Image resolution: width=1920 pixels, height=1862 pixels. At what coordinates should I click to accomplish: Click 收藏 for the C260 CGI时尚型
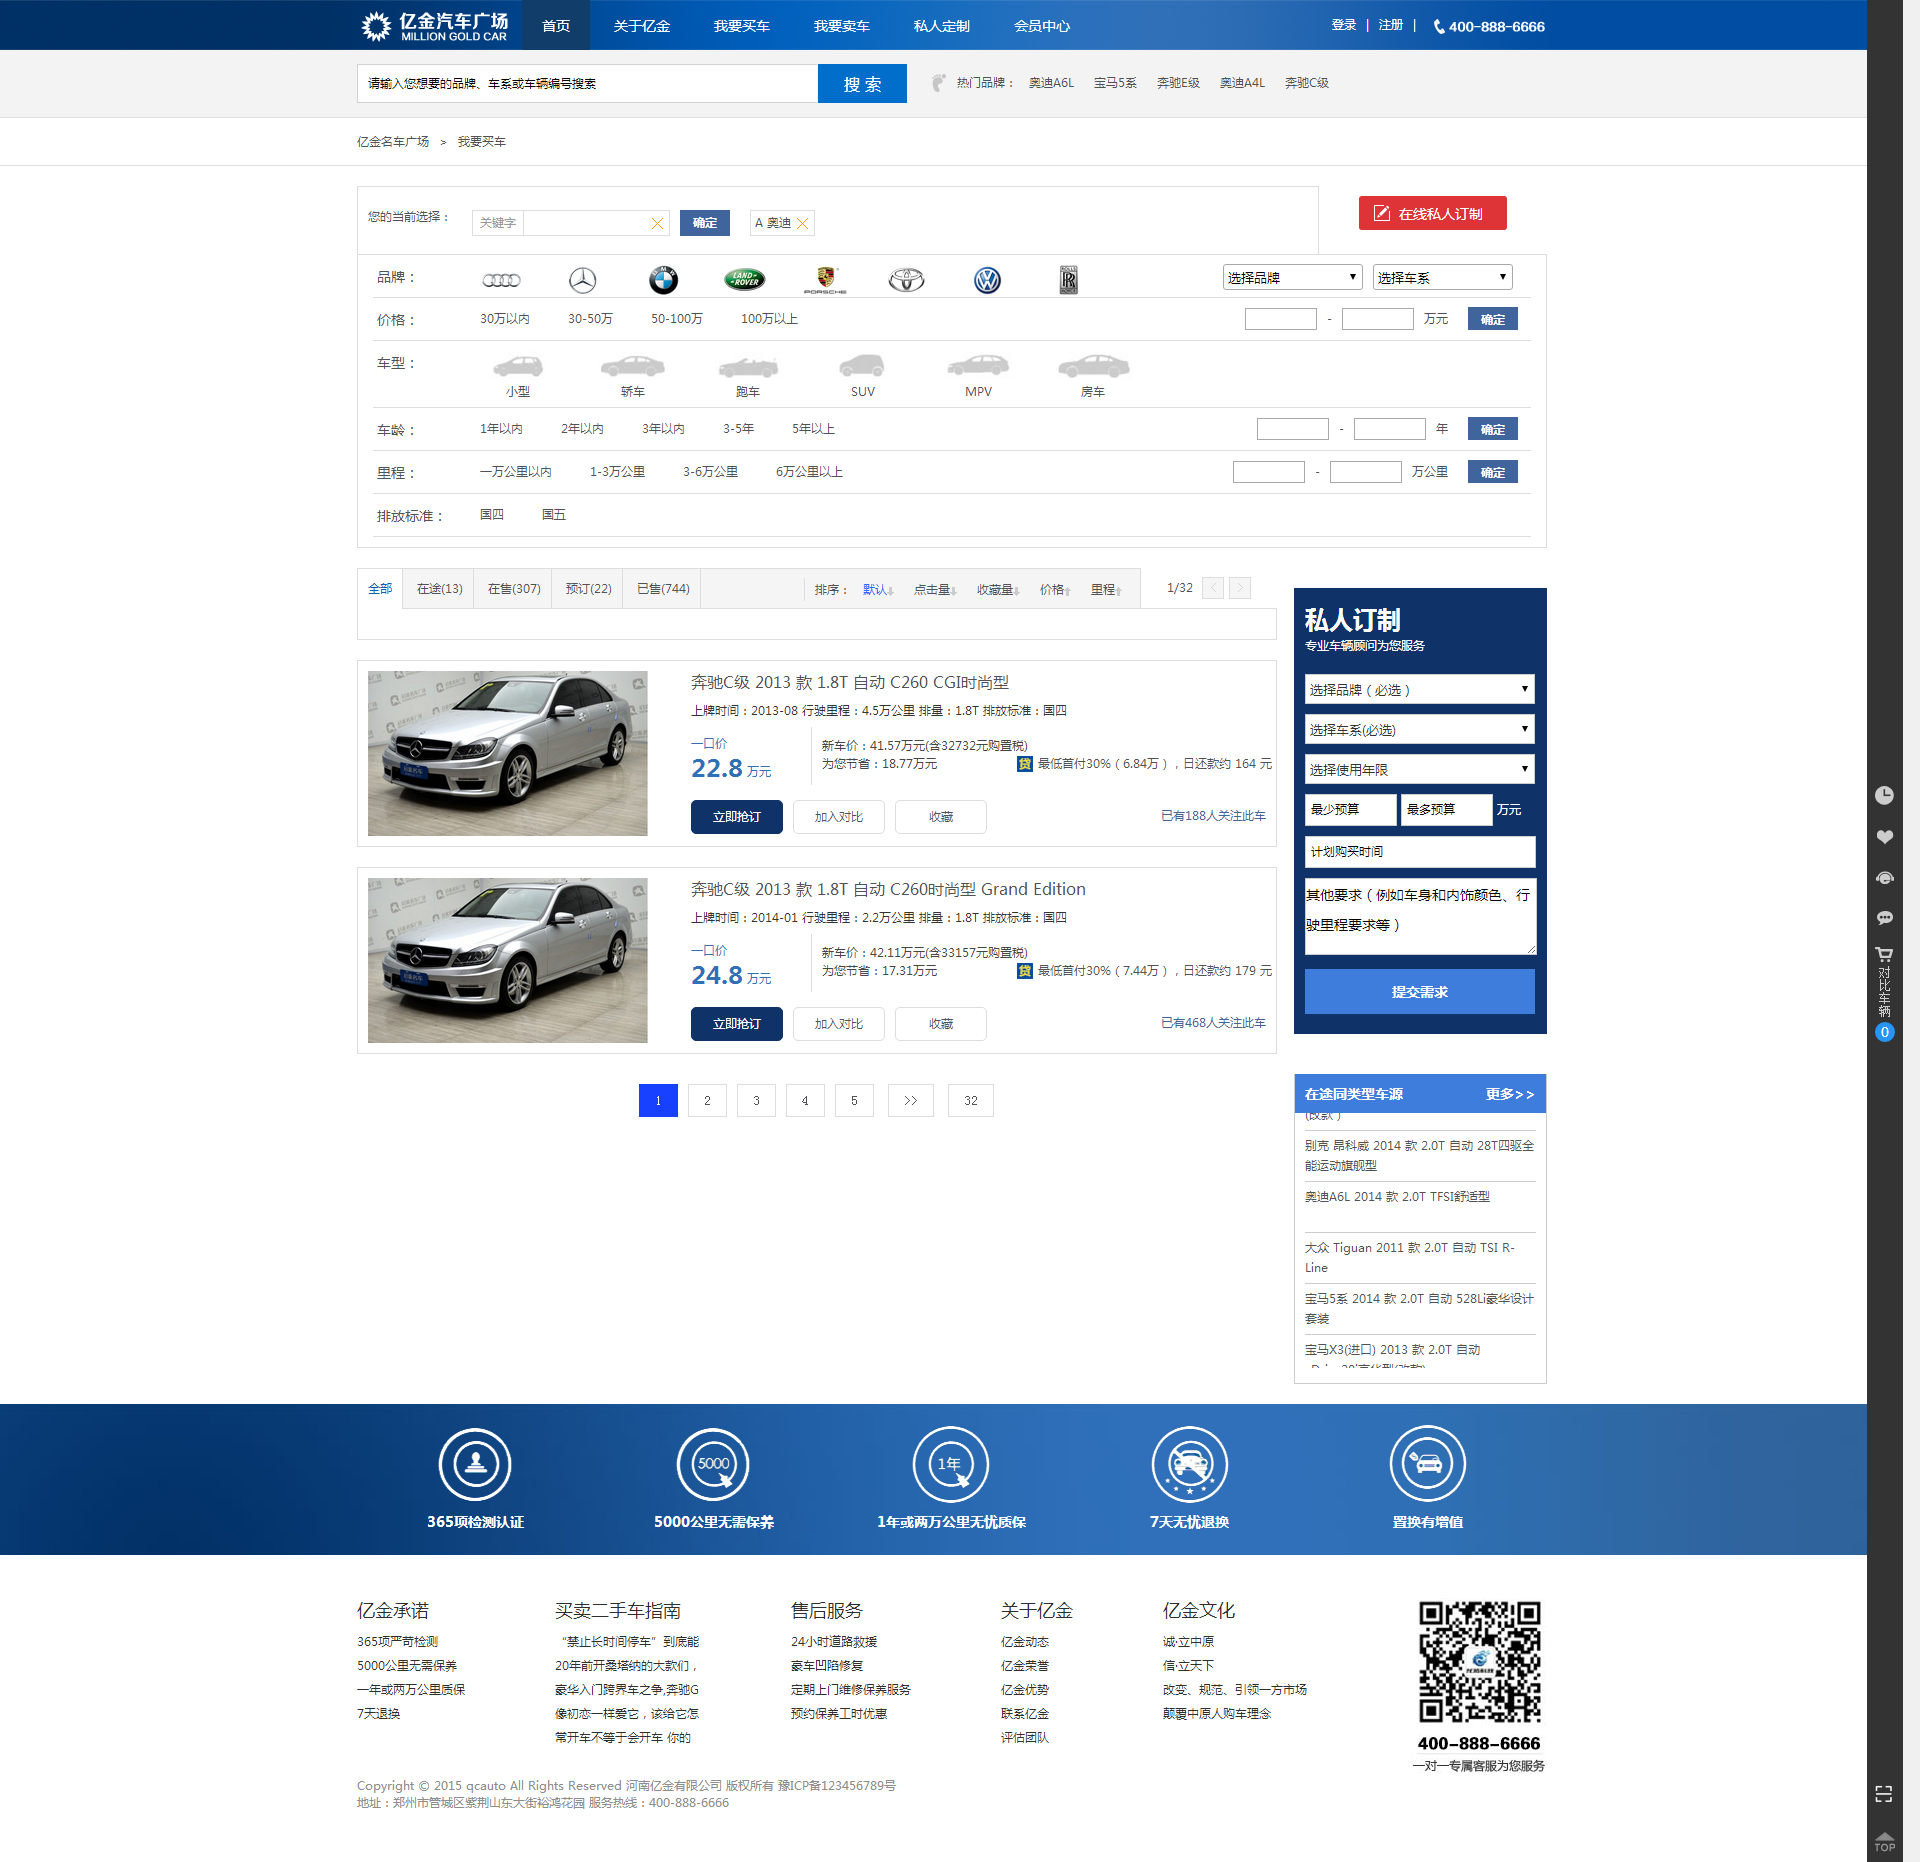click(940, 817)
